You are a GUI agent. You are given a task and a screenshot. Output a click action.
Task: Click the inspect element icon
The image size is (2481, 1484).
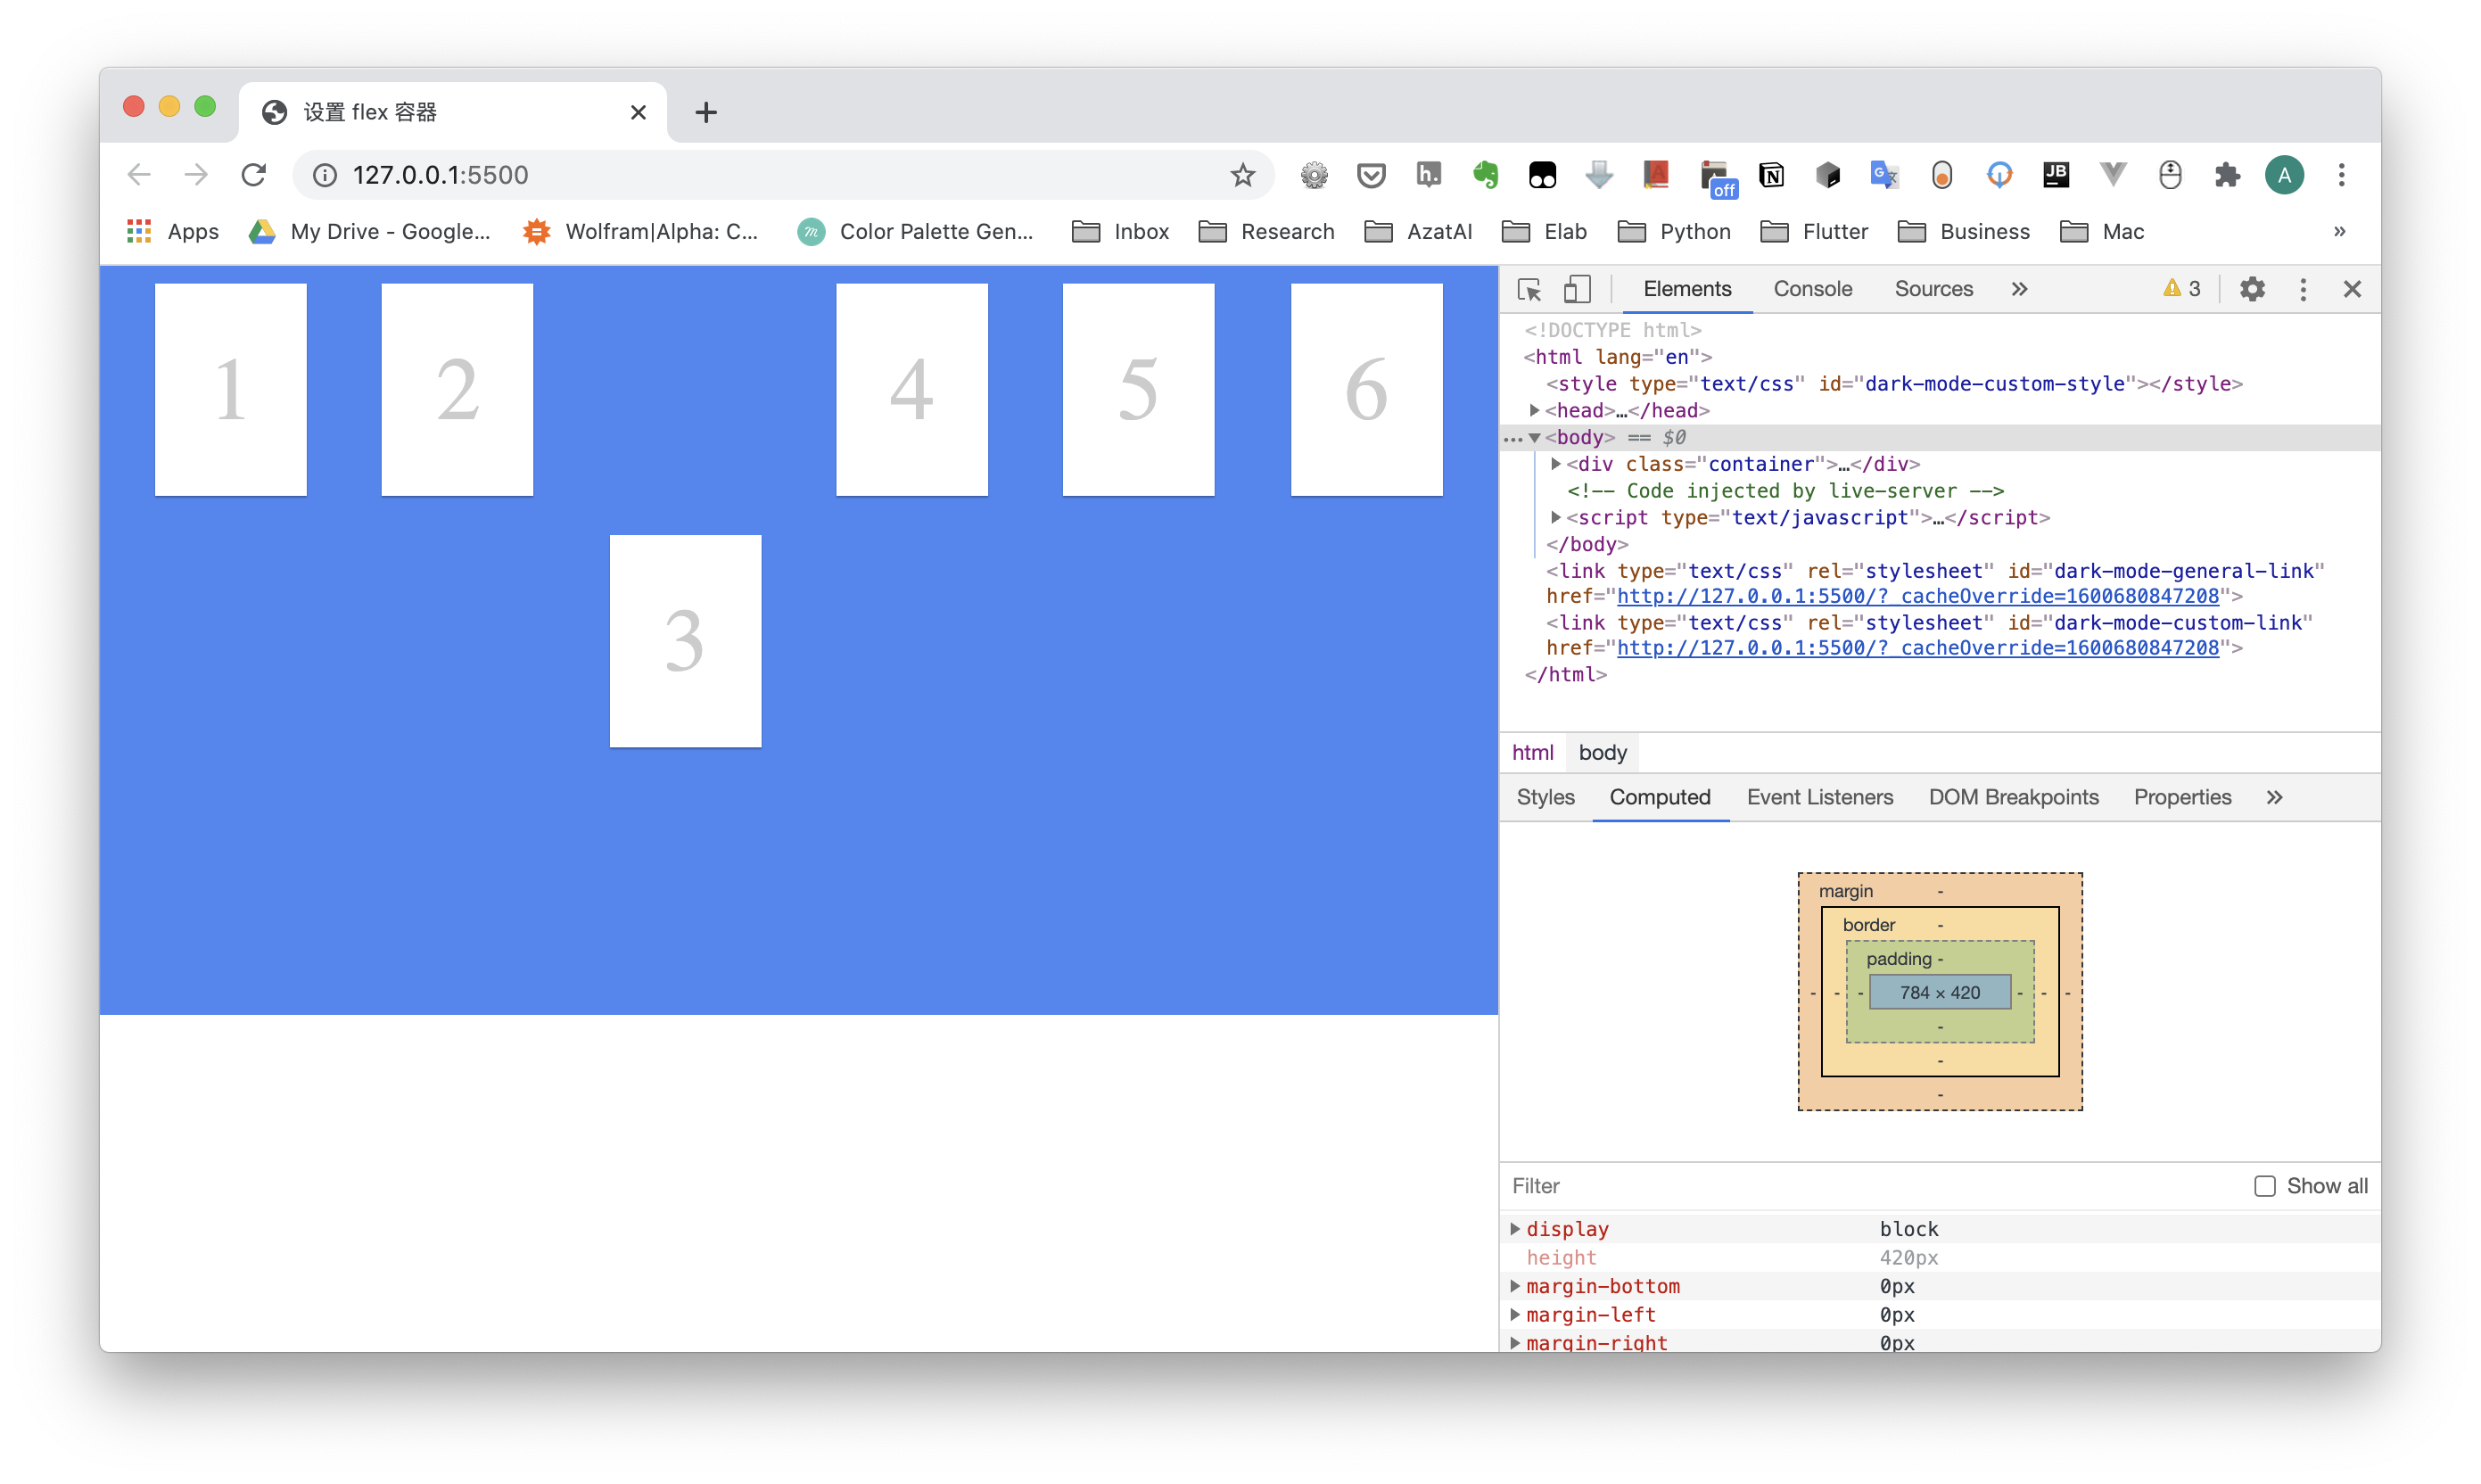tap(1528, 290)
